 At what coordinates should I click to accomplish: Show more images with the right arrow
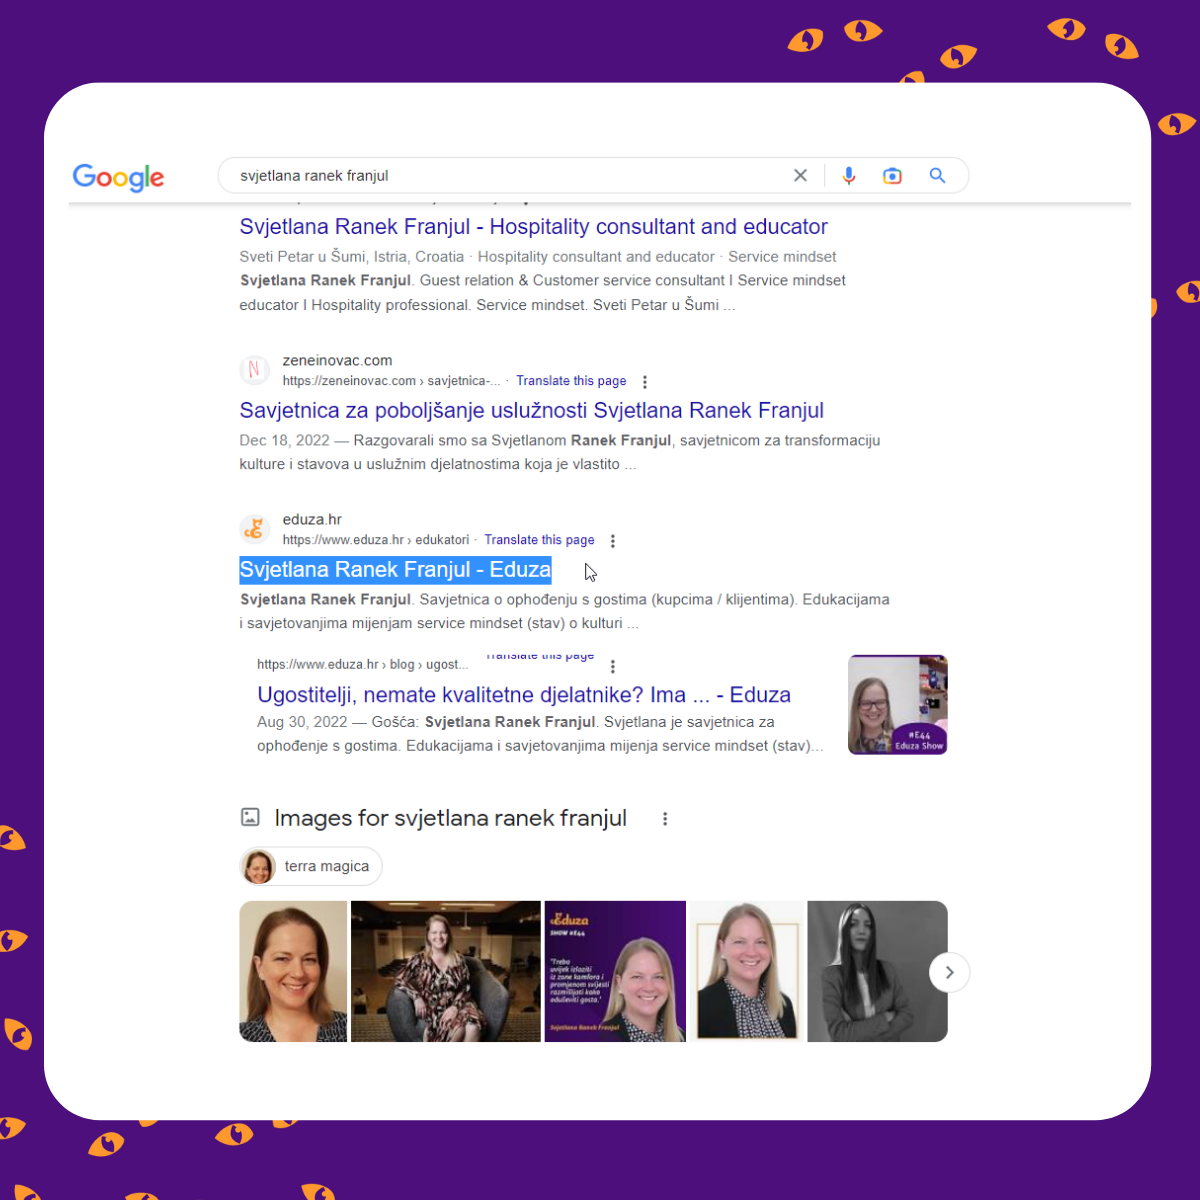tap(949, 972)
